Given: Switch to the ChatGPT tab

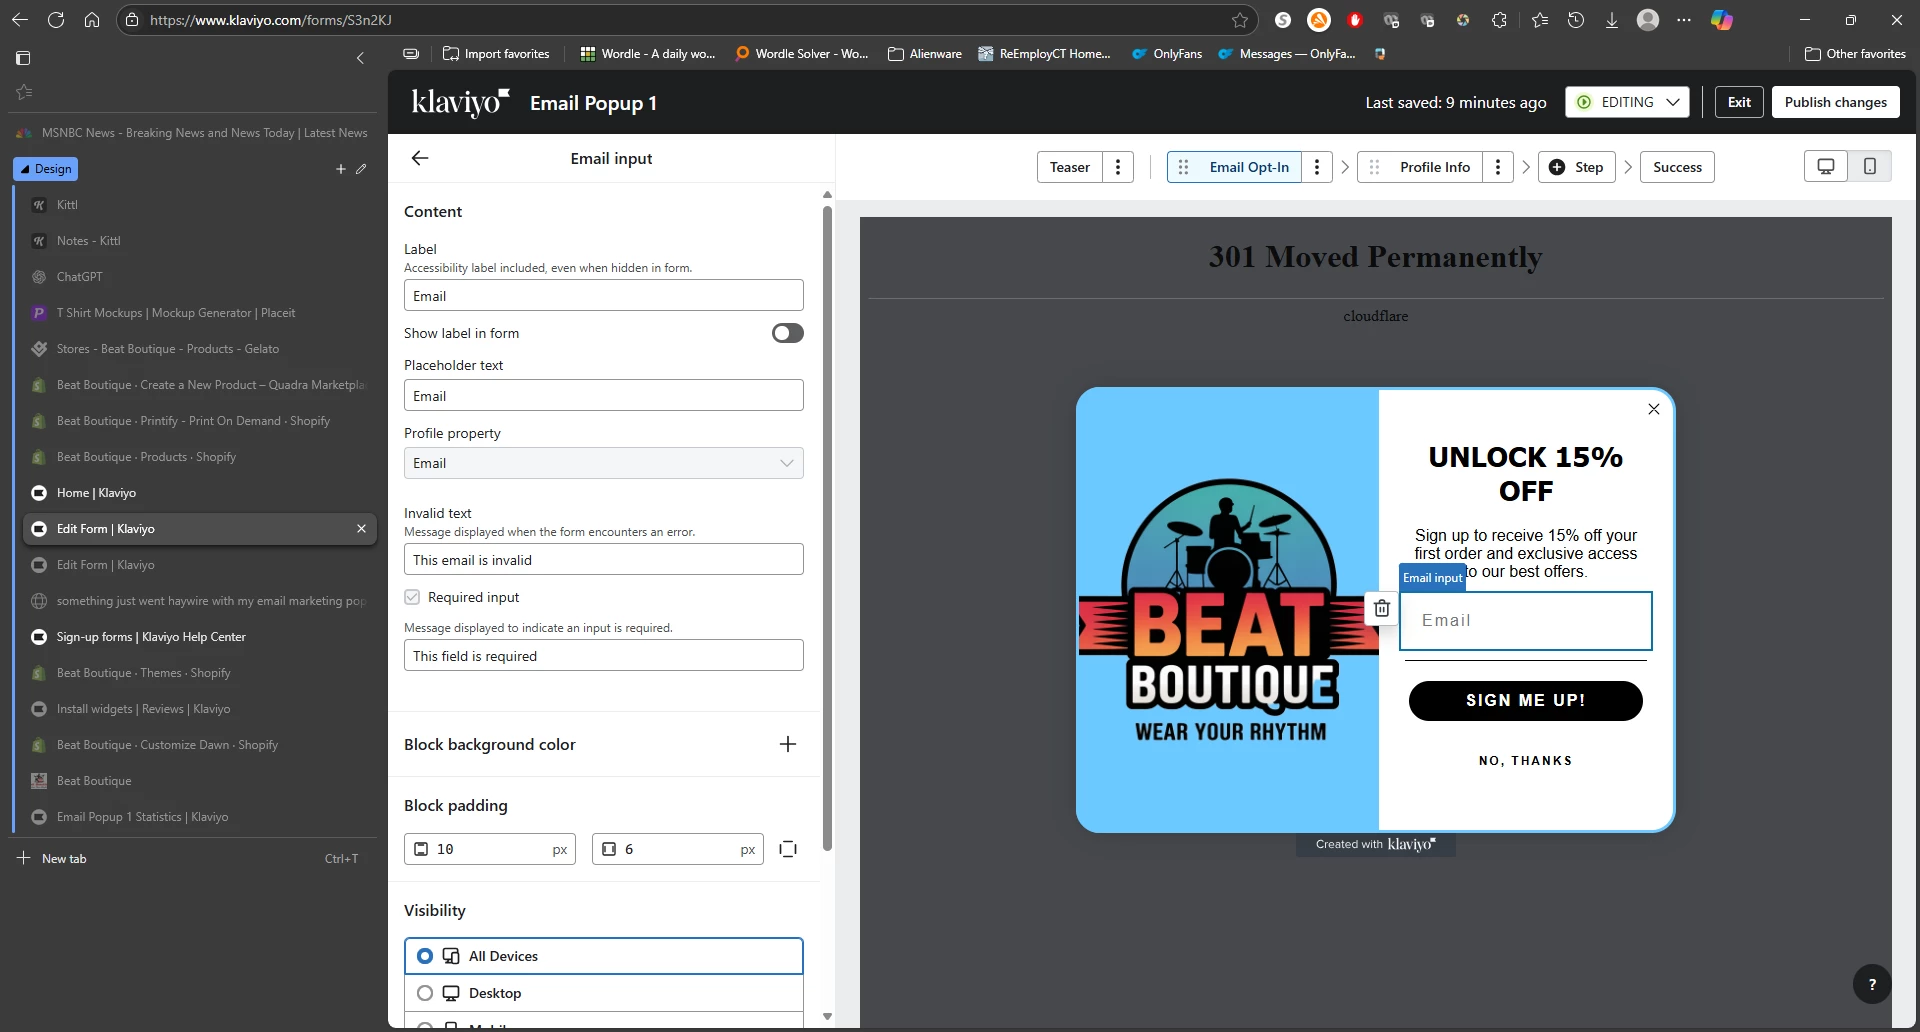Looking at the screenshot, I should 199,277.
